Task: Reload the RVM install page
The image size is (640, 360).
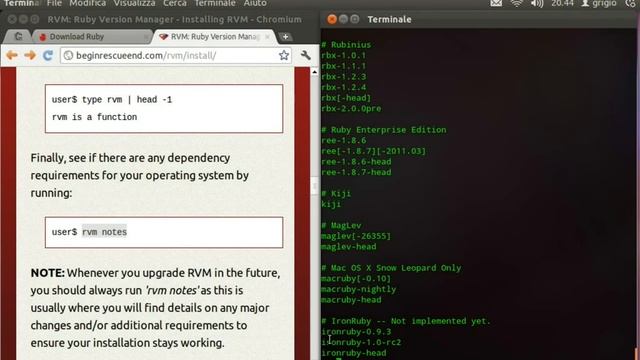Action: pyautogui.click(x=48, y=55)
